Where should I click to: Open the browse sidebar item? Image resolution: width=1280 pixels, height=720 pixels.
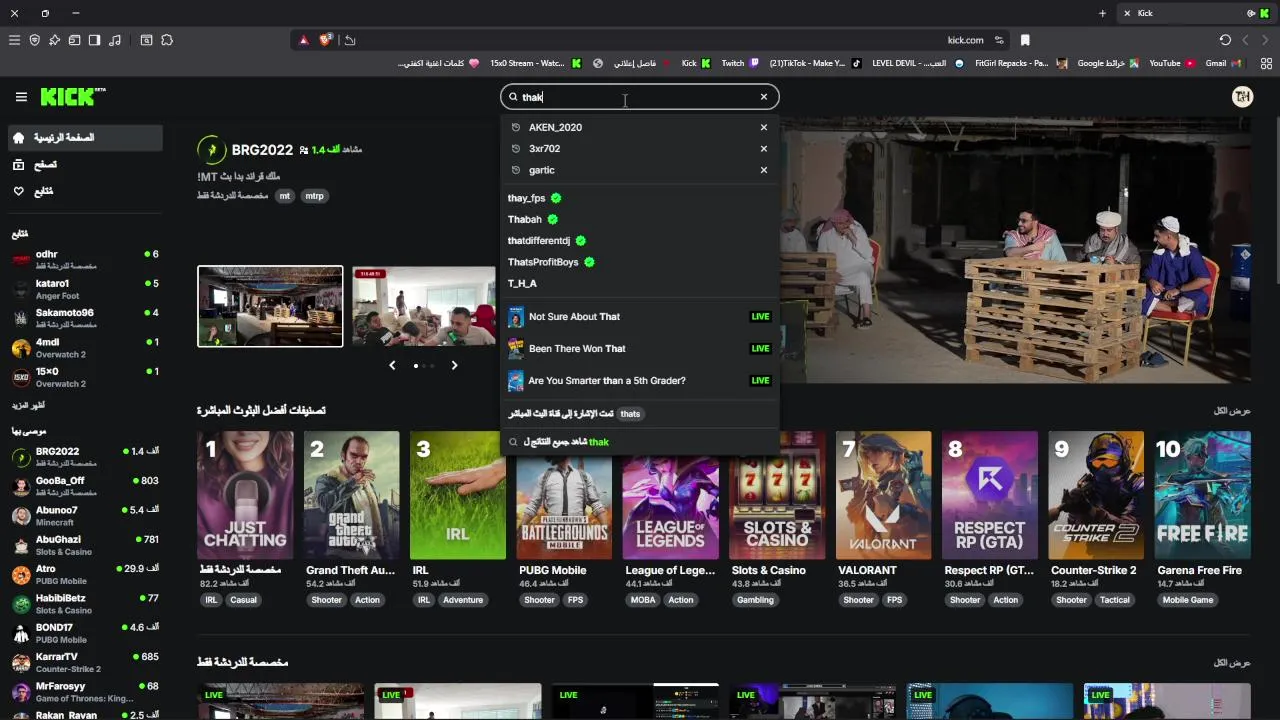point(85,164)
